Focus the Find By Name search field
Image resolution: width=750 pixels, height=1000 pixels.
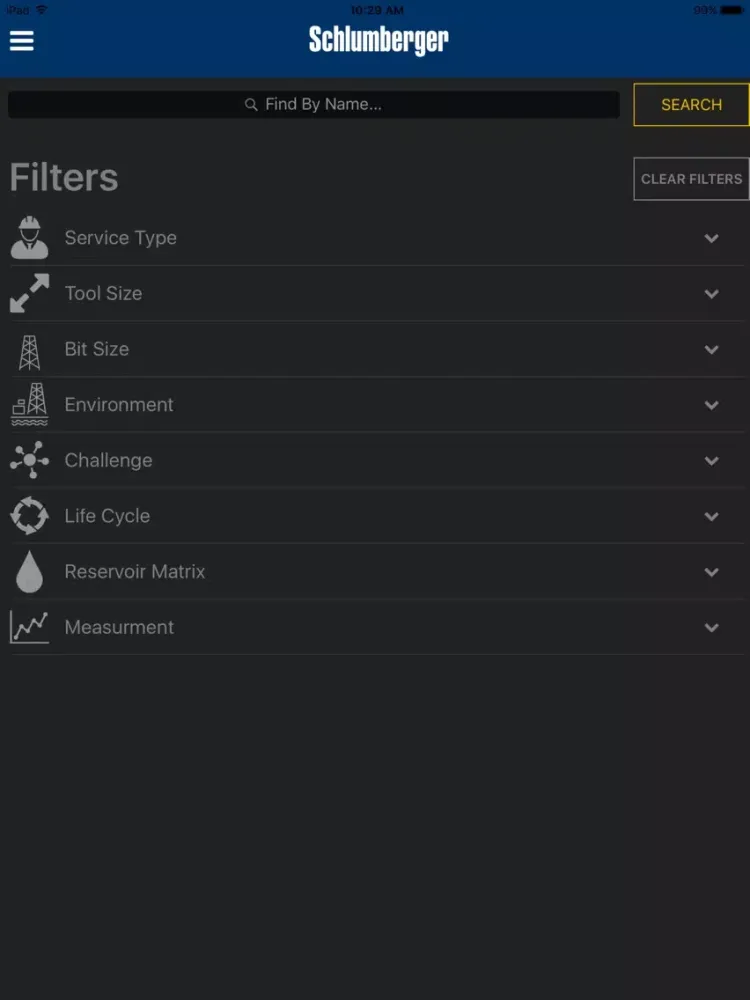tap(313, 105)
